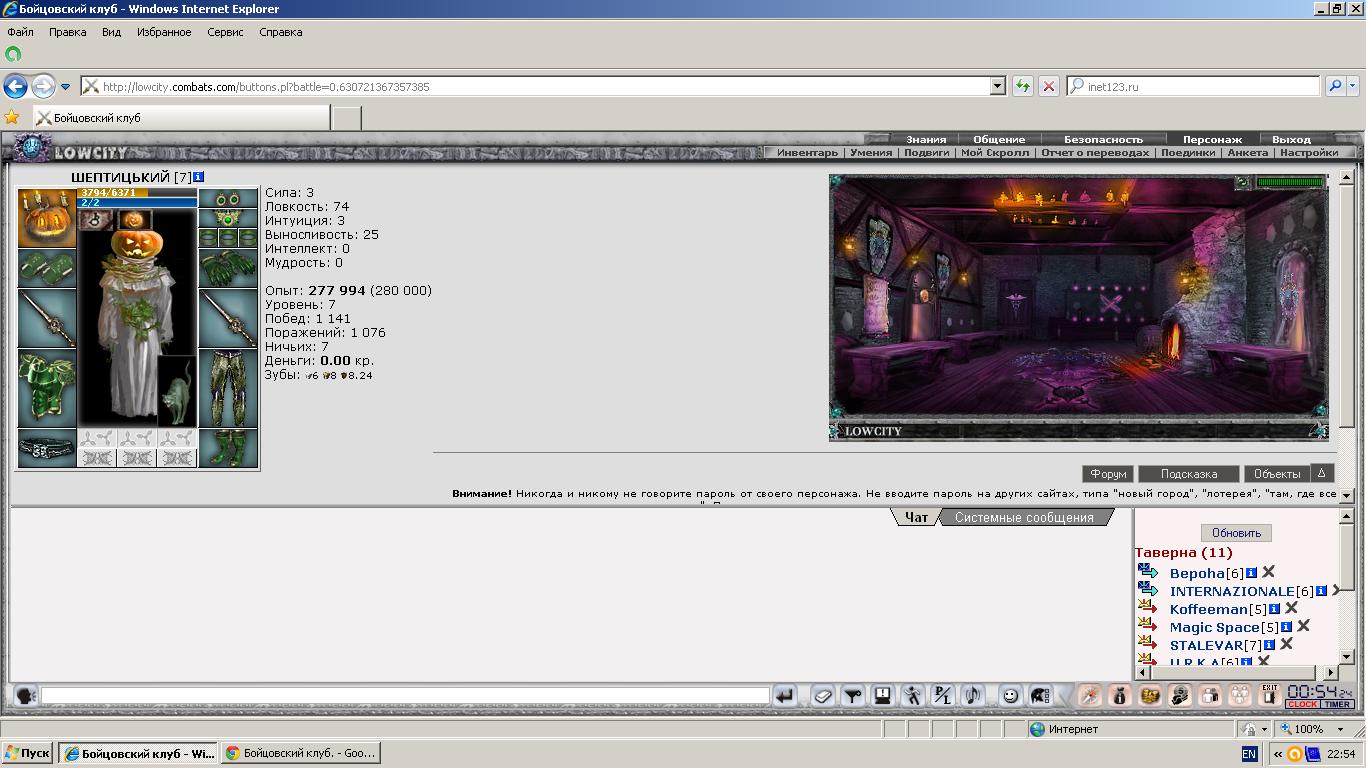The width and height of the screenshot is (1366, 768).
Task: Click the Пуск start button
Action: pyautogui.click(x=27, y=753)
